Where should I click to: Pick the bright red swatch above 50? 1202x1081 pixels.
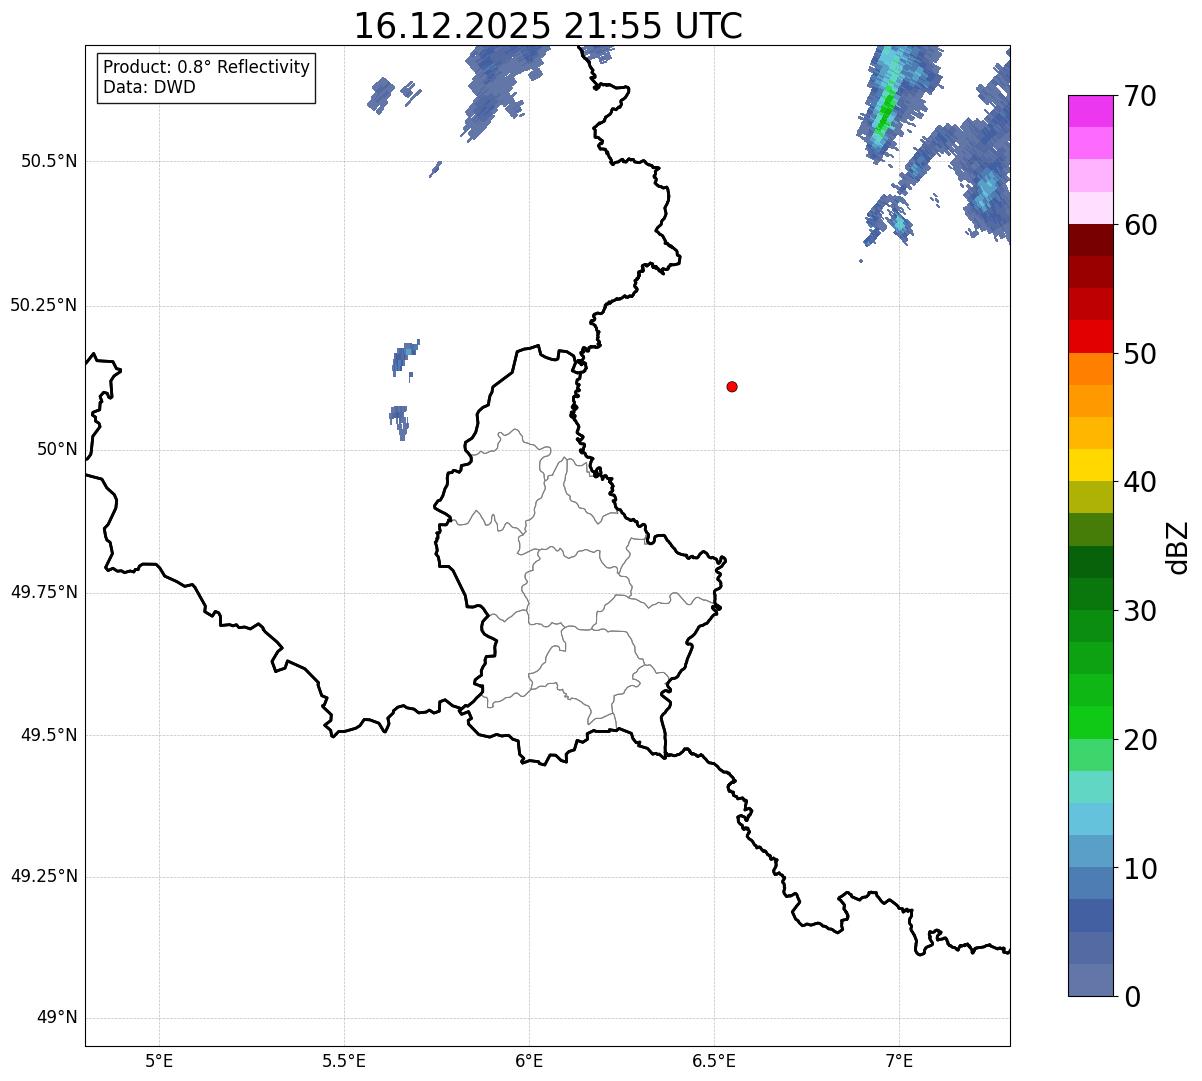pos(1090,336)
